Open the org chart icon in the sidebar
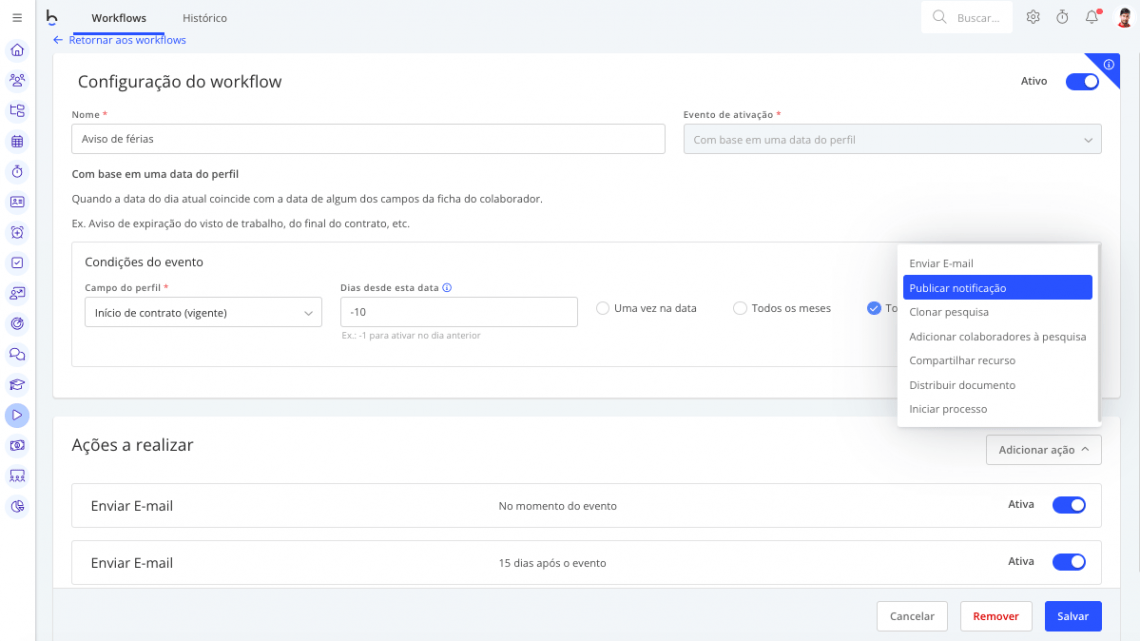The width and height of the screenshot is (1140, 641). click(16, 111)
